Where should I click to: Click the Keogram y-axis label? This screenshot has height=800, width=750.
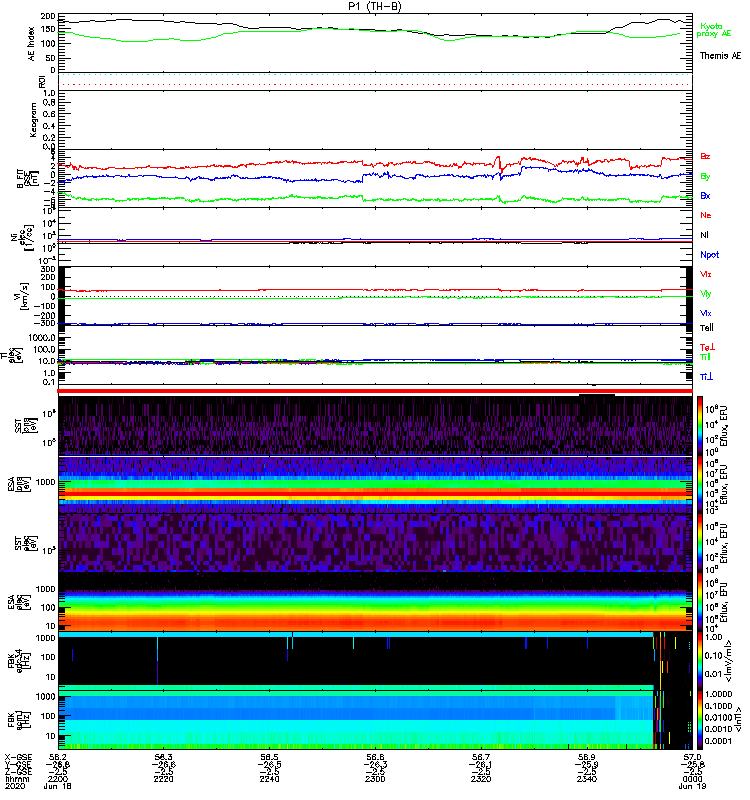(33, 120)
